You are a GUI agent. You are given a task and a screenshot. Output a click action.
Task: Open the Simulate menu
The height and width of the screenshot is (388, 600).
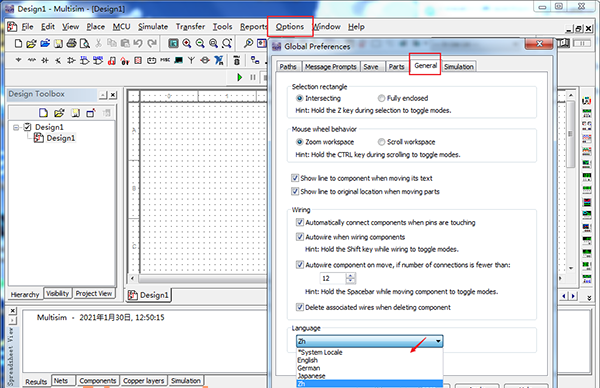click(153, 27)
